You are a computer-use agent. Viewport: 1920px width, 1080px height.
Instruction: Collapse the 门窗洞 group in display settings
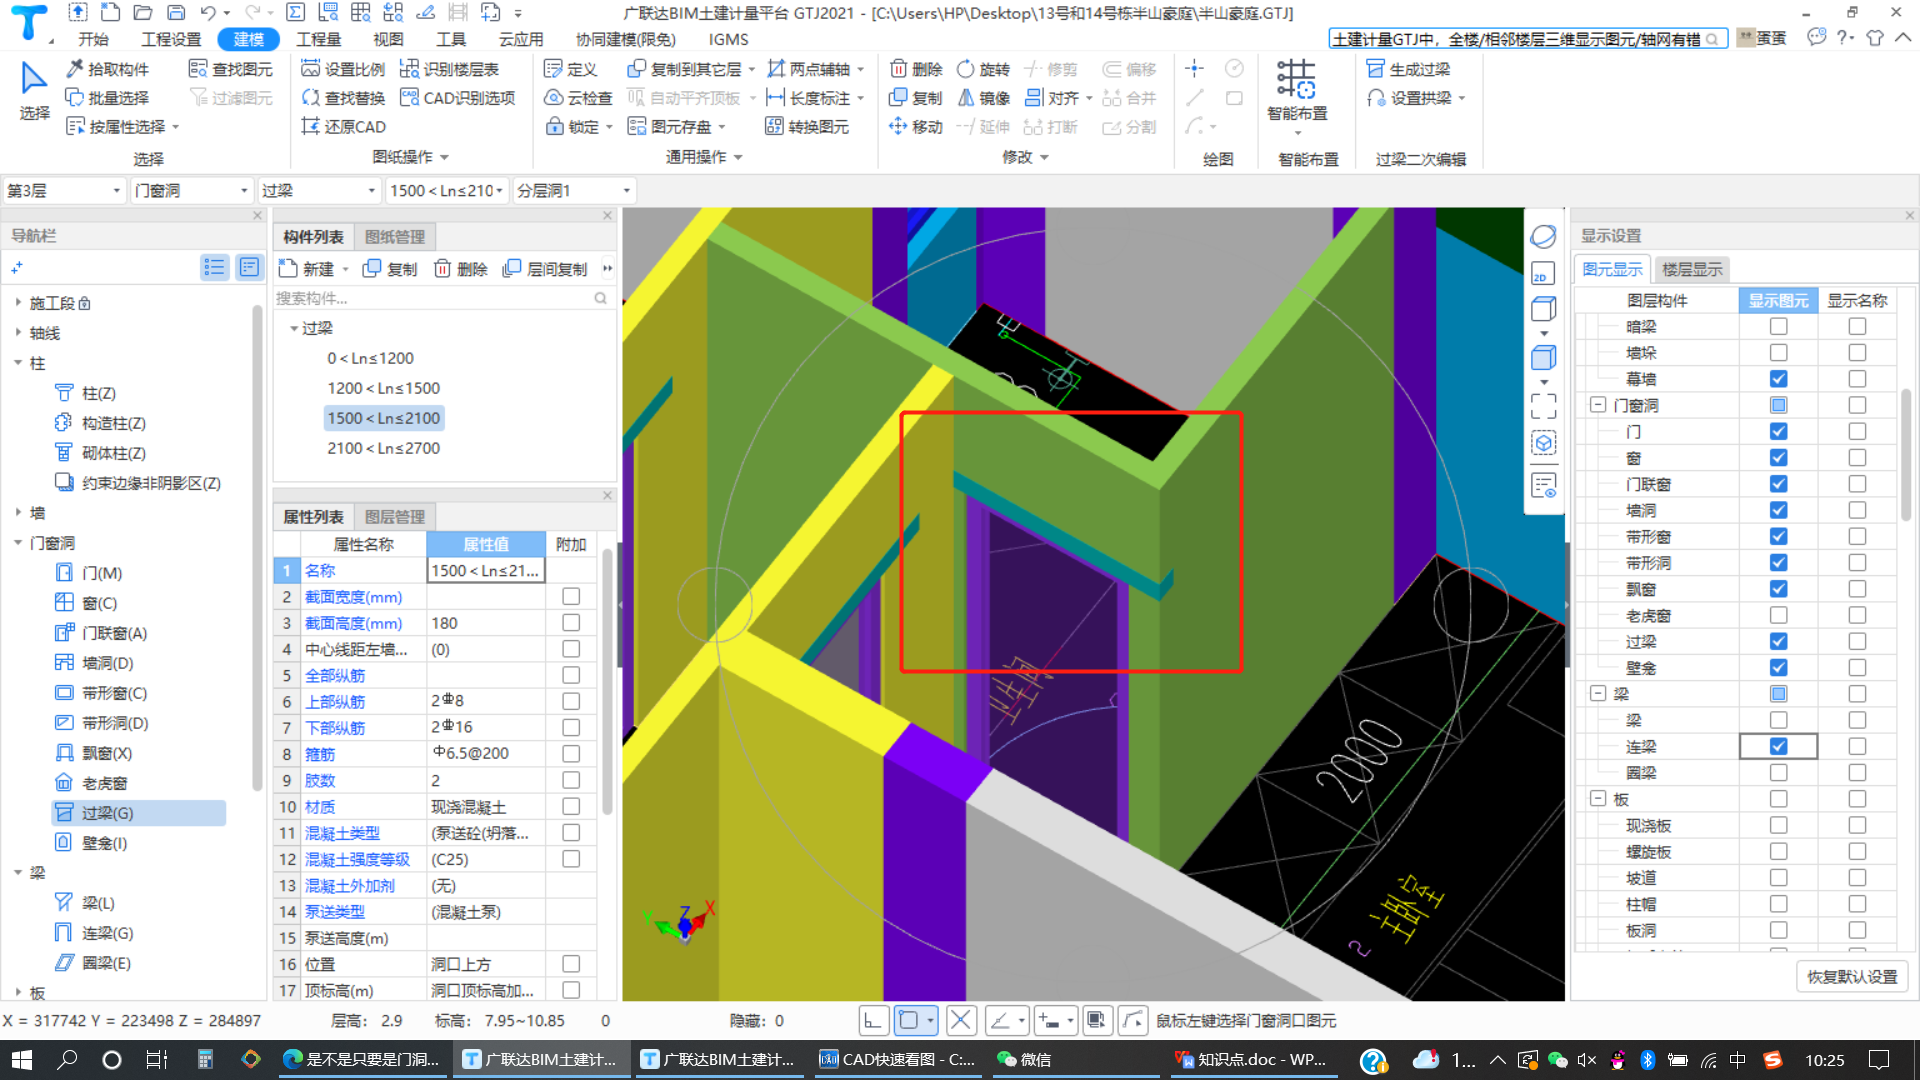point(1598,405)
